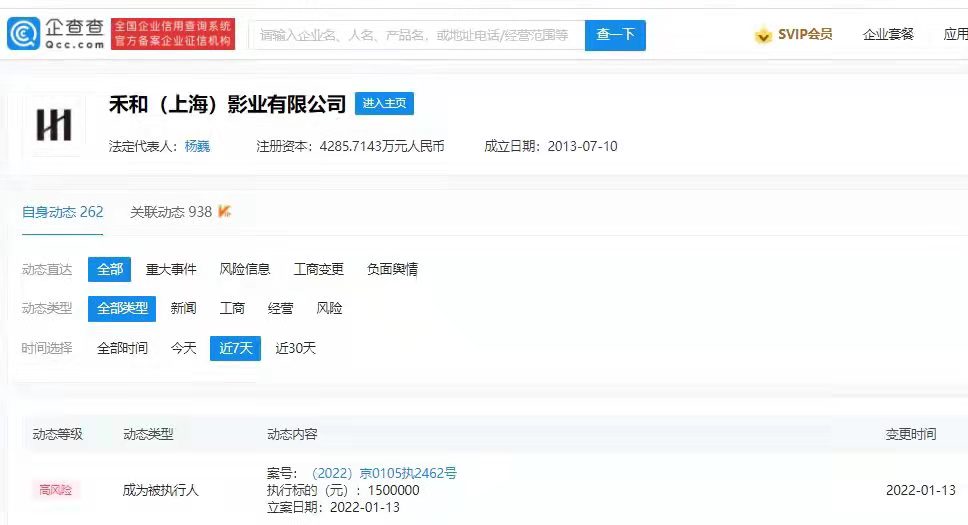Click the search input field

[x=418, y=35]
